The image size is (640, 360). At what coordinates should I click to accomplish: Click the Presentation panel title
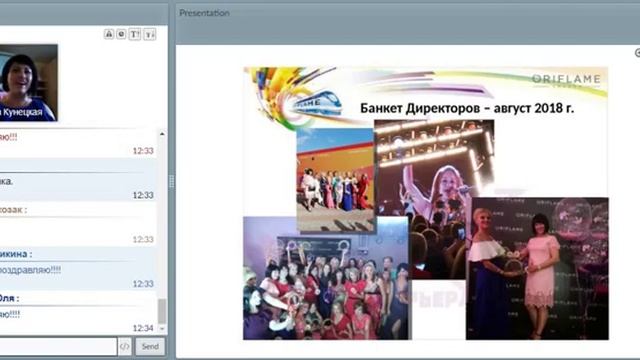tap(204, 13)
